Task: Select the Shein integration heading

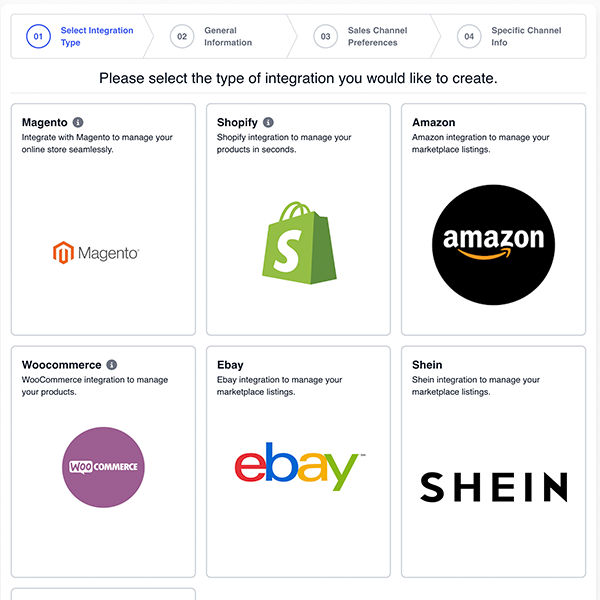Action: point(427,365)
